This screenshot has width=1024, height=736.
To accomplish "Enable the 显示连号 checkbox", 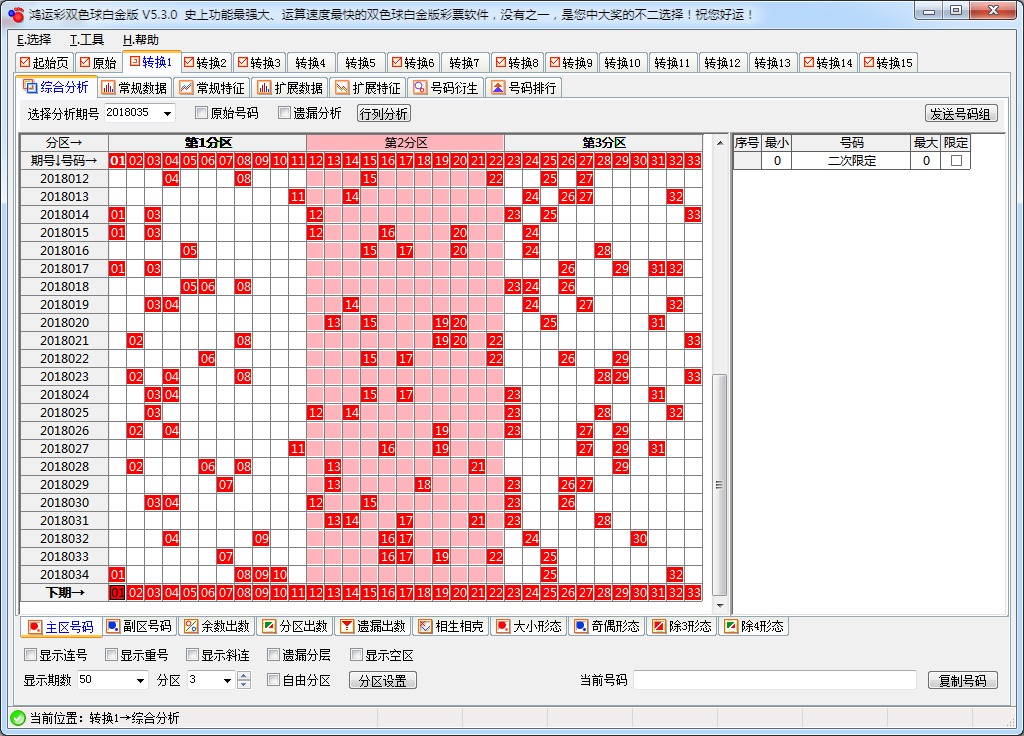I will coord(28,654).
